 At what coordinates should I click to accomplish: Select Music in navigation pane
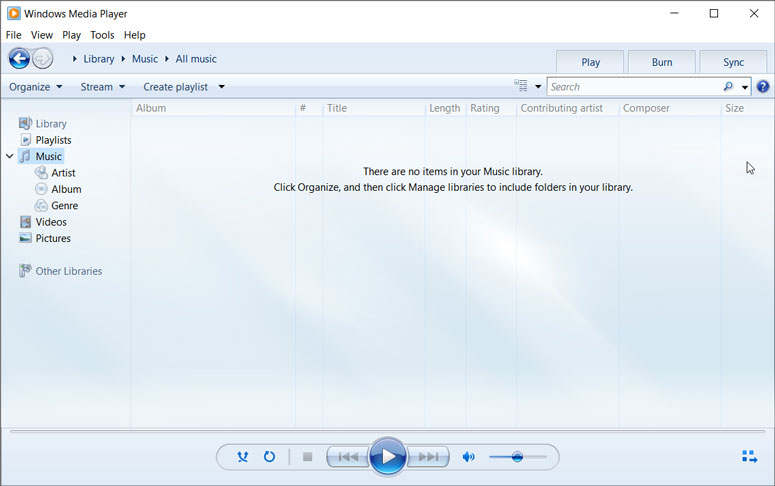[x=41, y=156]
